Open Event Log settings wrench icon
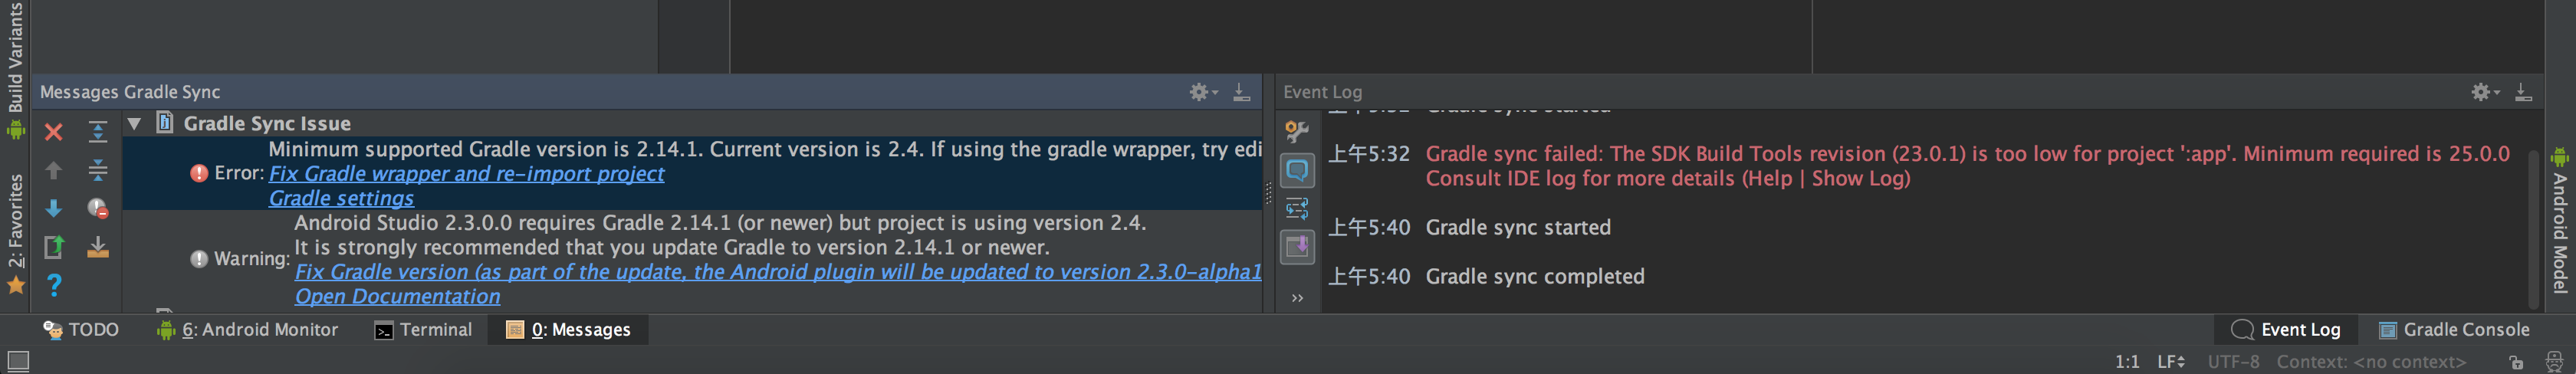The image size is (2576, 374). (x=1297, y=132)
